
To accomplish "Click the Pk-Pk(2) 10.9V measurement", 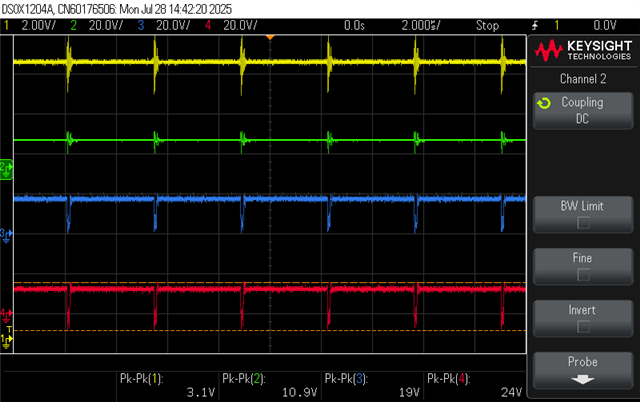I will click(270, 385).
